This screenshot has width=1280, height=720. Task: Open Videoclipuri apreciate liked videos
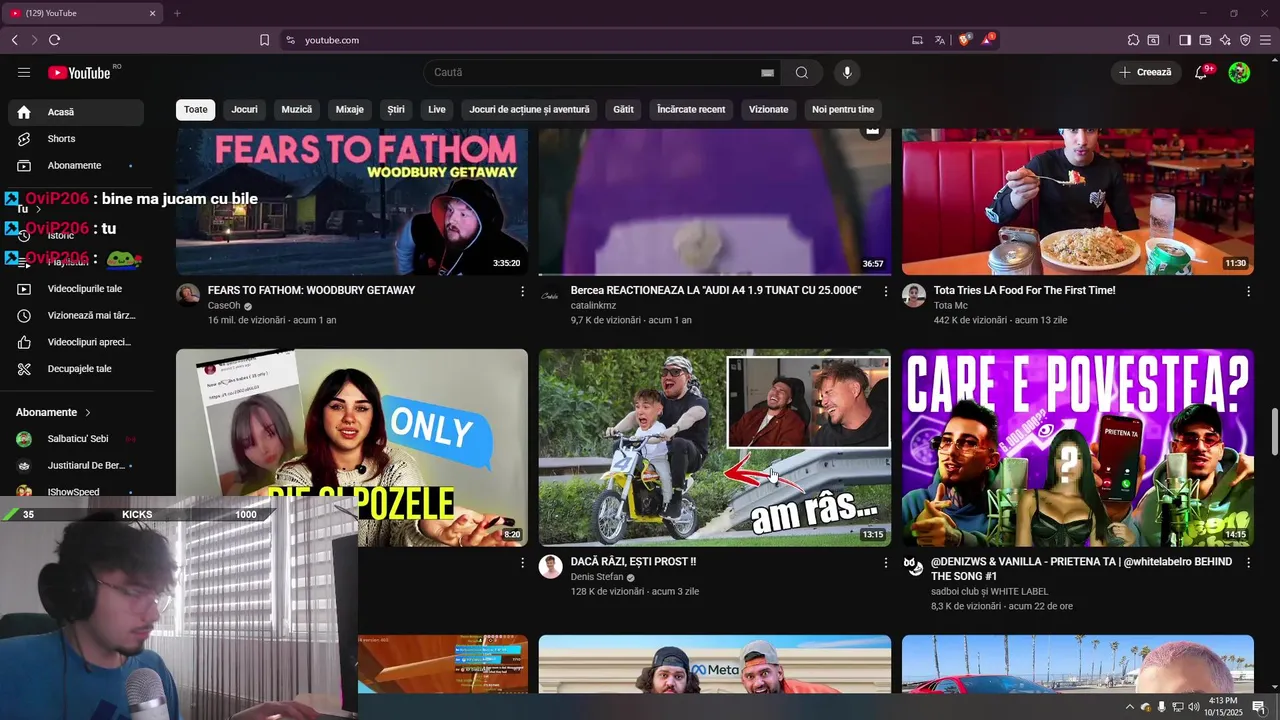[76, 342]
